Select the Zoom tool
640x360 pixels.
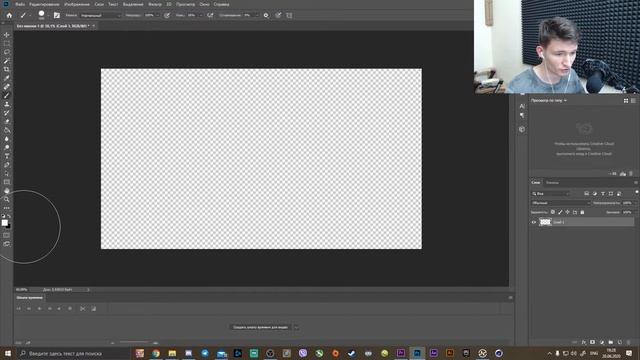coord(7,199)
